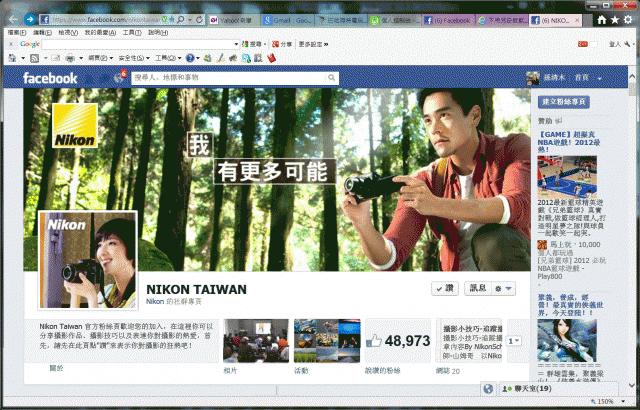The image size is (640, 410).
Task: Click the refresh icon in address bar
Action: 199,19
